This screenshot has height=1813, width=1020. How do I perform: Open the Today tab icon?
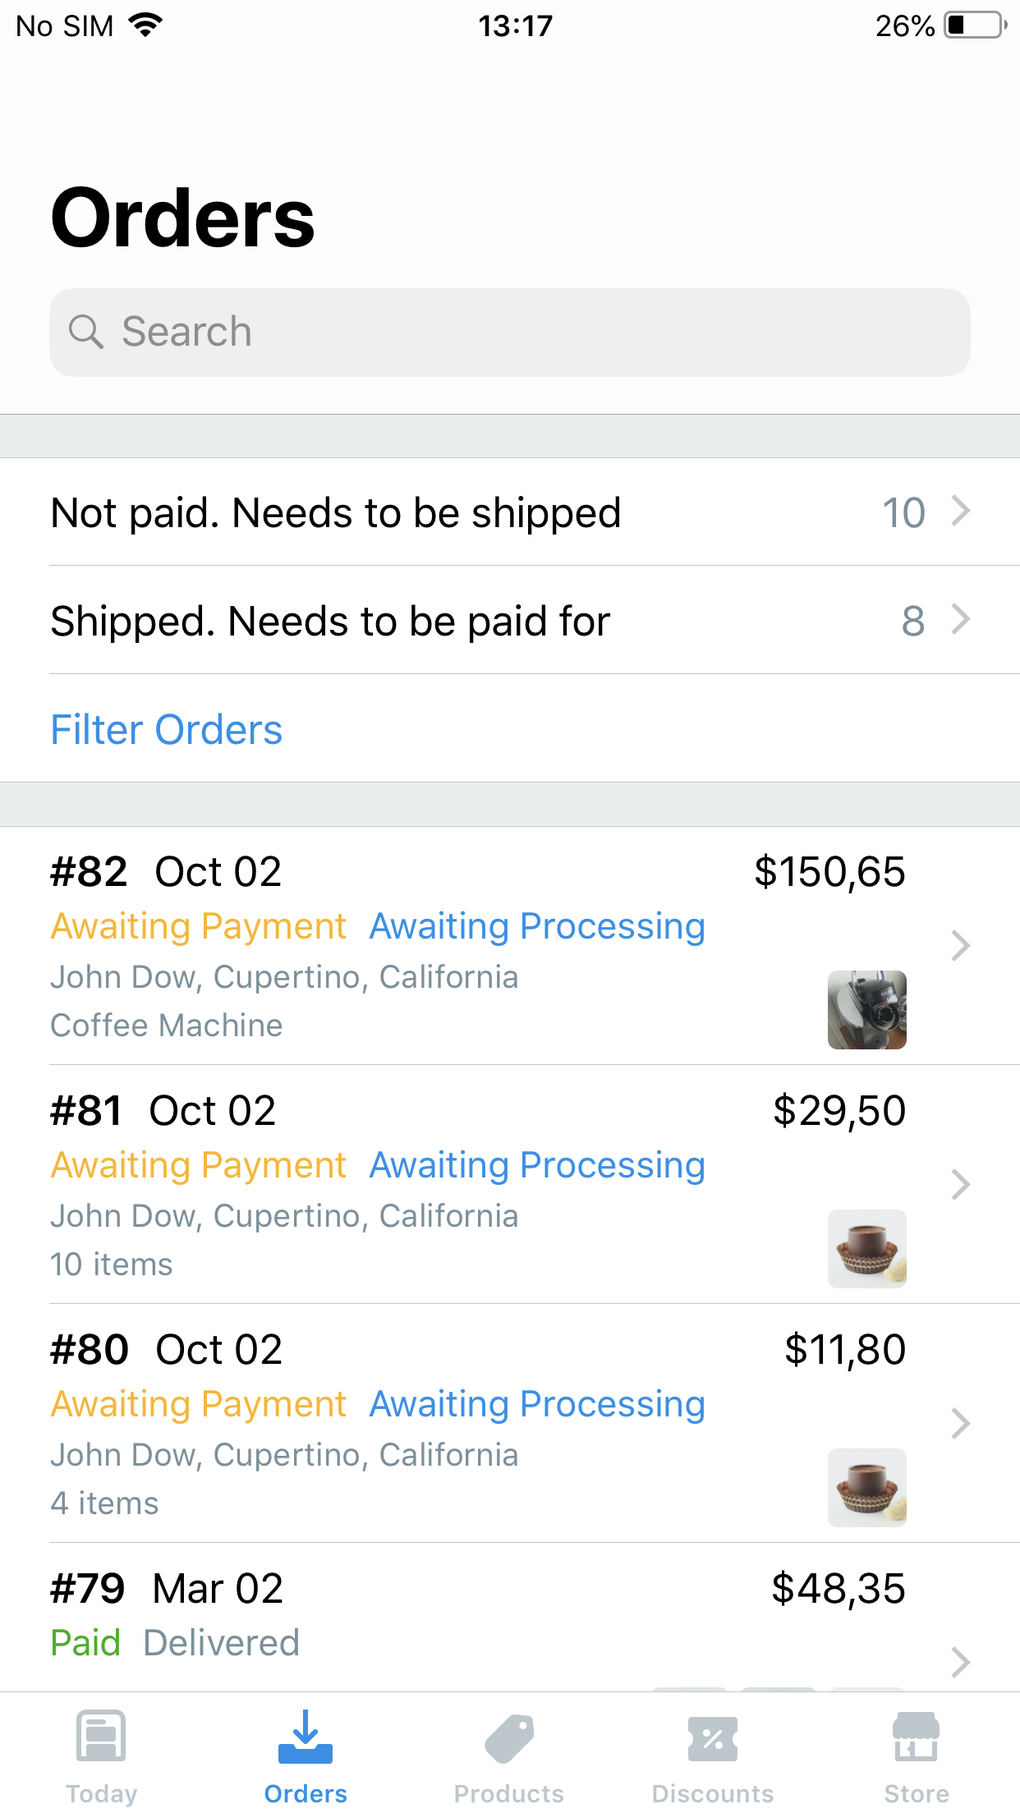tap(101, 1736)
